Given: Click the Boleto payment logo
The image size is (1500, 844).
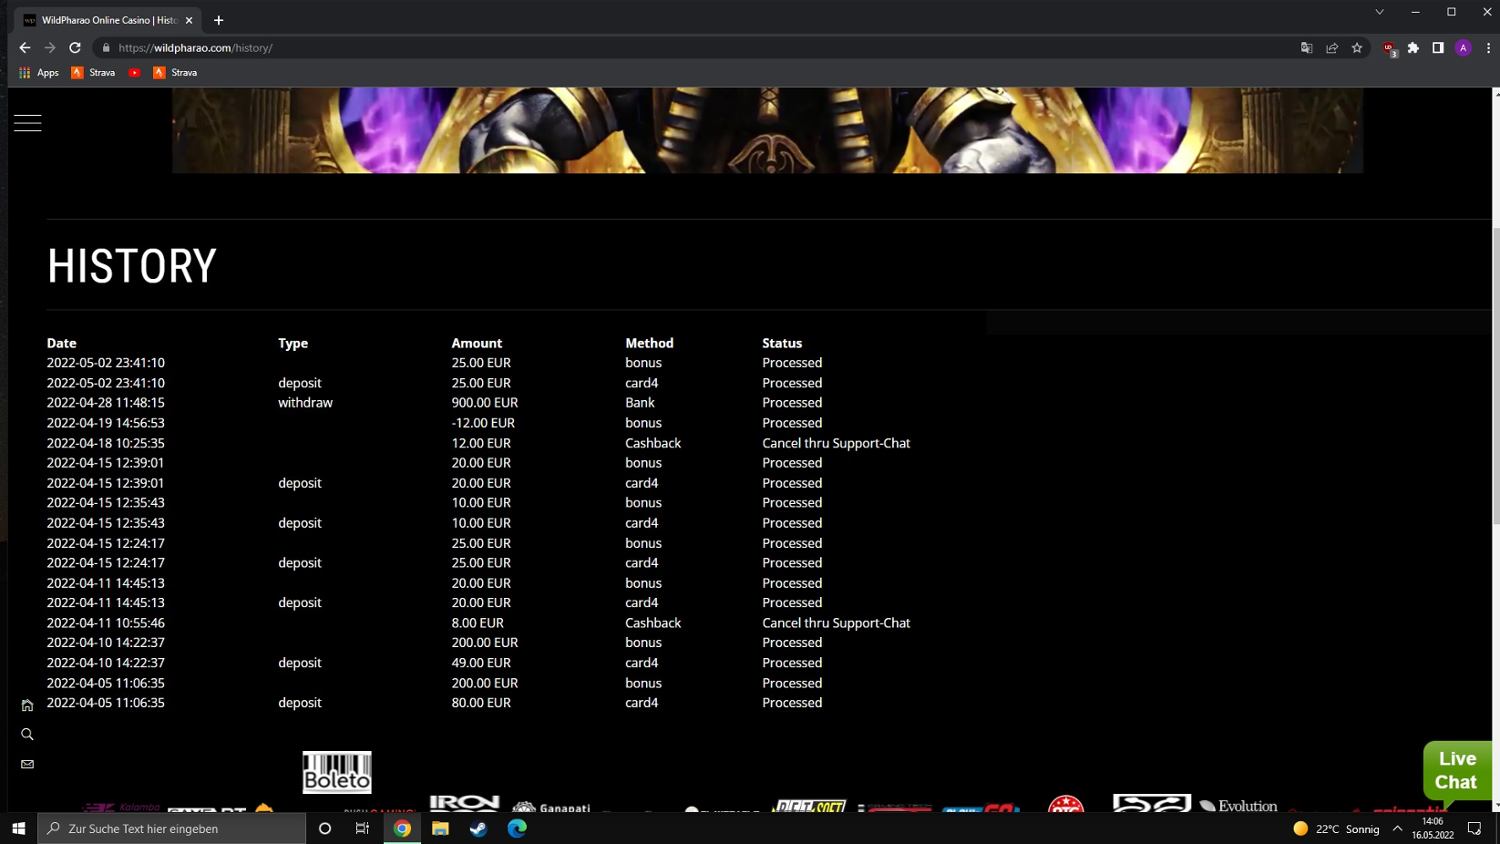Looking at the screenshot, I should coord(337,772).
